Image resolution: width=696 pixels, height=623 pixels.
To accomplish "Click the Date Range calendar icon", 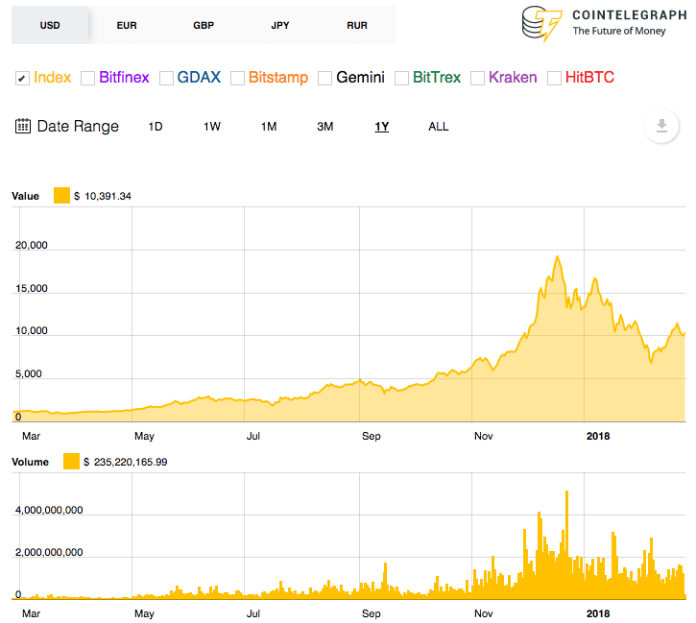I will tap(23, 126).
